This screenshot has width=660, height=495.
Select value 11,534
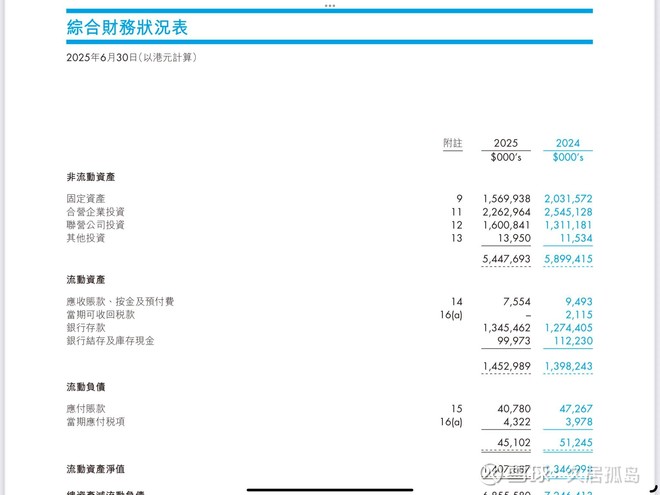click(x=576, y=238)
